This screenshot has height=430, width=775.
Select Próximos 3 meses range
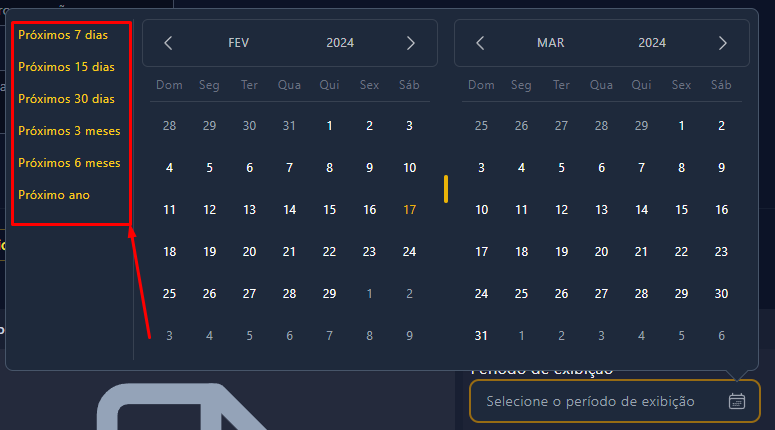click(x=69, y=131)
